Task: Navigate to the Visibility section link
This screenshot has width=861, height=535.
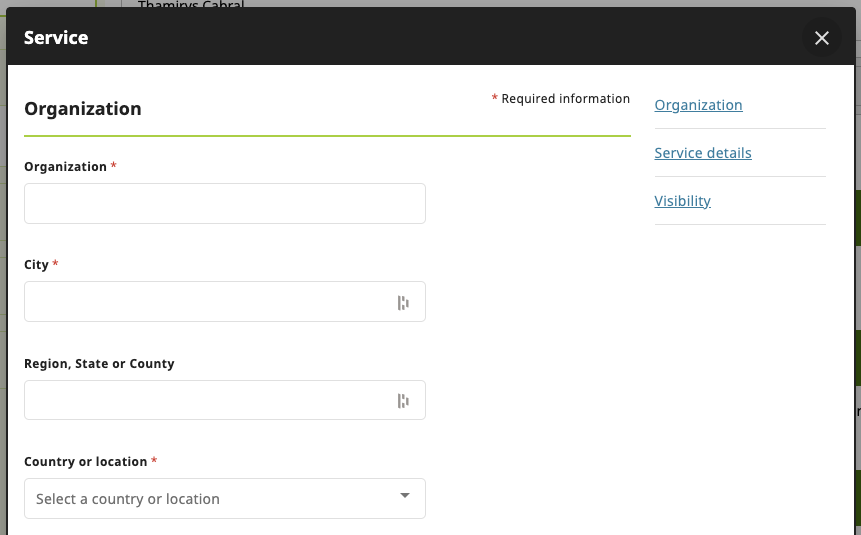Action: (x=682, y=201)
